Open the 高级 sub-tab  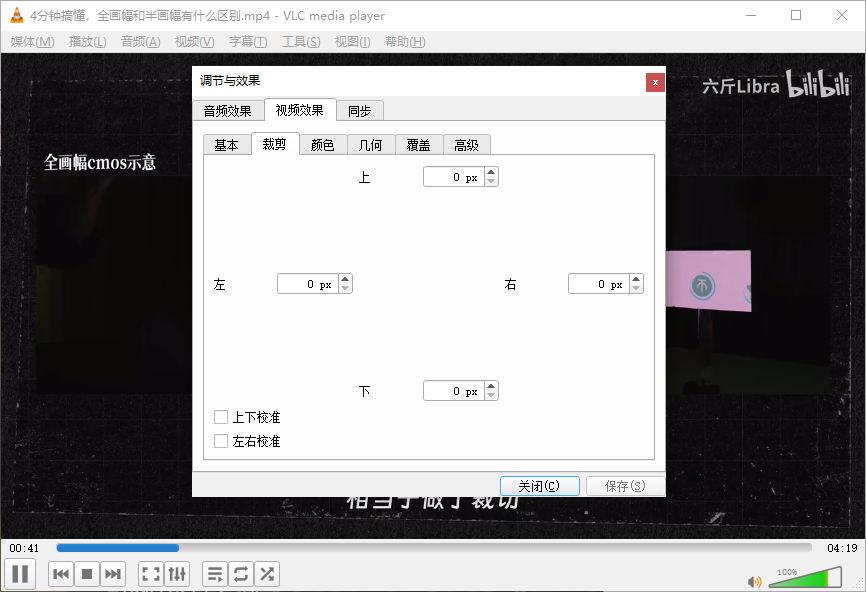[467, 145]
